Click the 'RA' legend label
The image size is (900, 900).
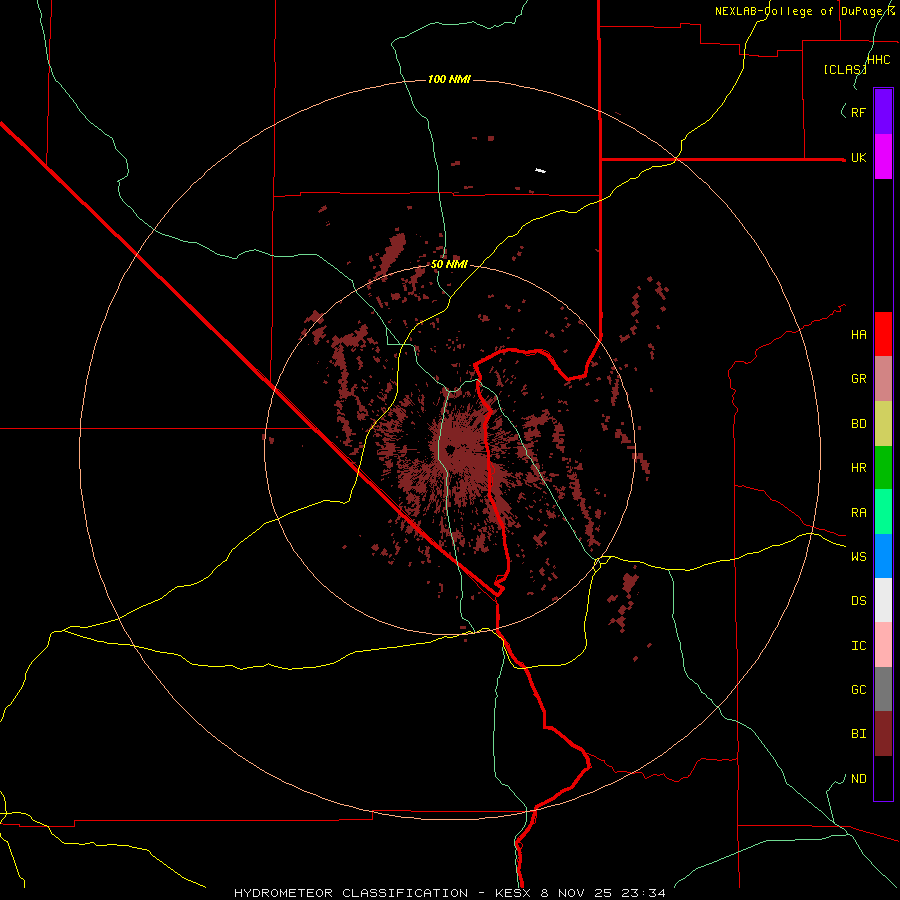tap(858, 513)
